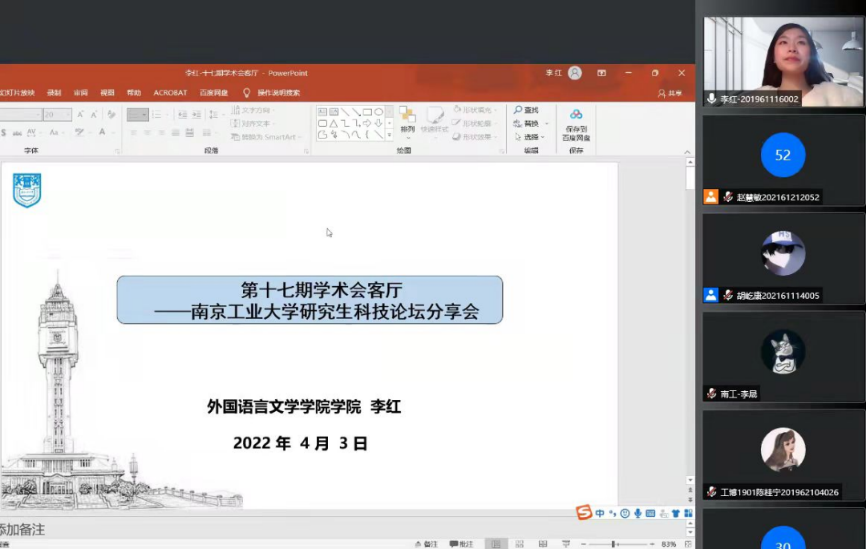Image resolution: width=866 pixels, height=549 pixels.
Task: Open 形状轮廓 shape outline dropdown
Action: click(x=475, y=123)
